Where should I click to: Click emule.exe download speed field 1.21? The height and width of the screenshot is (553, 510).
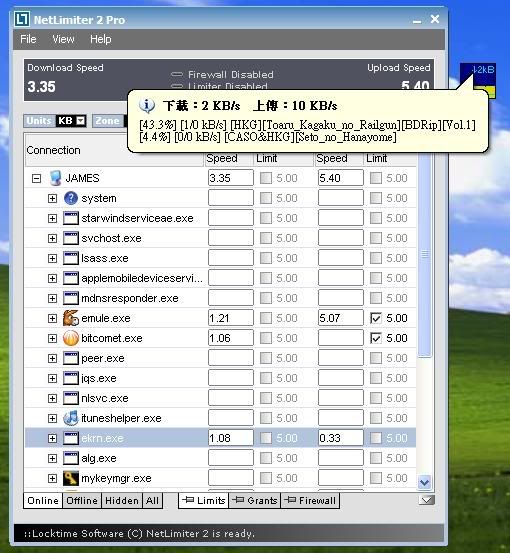coord(231,318)
